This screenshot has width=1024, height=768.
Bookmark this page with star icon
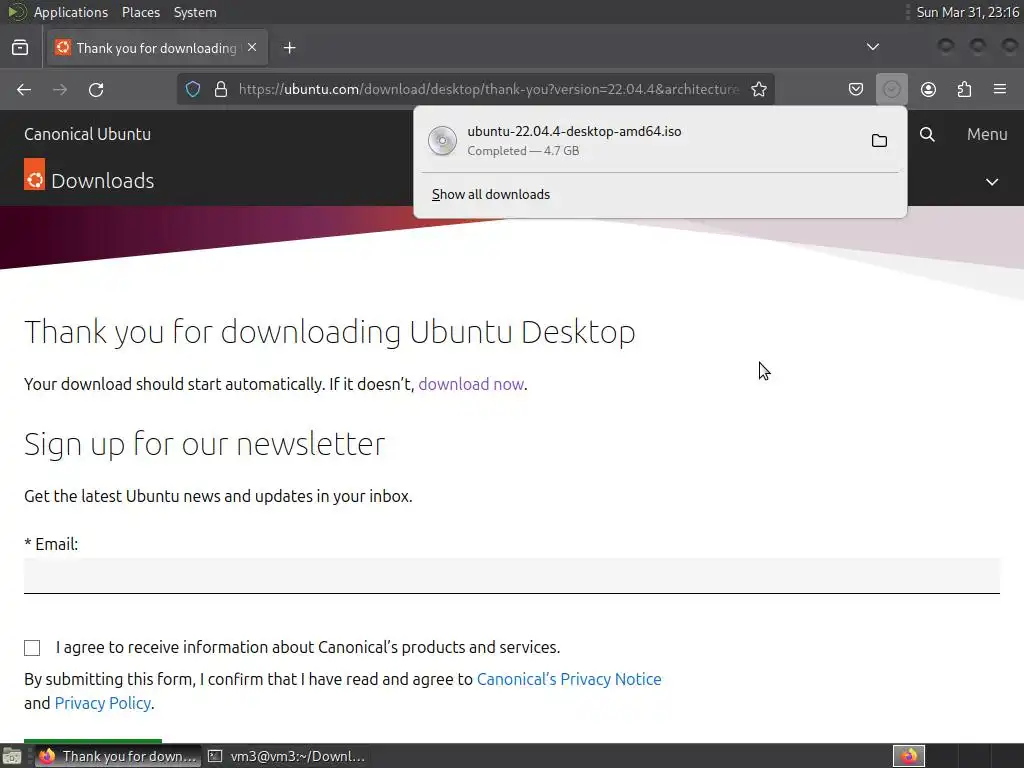(x=758, y=89)
